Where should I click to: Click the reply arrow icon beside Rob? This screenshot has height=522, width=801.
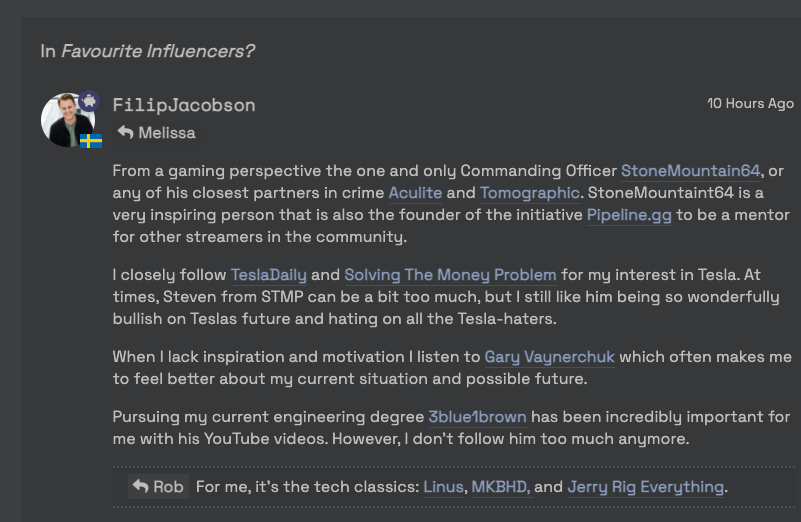(x=140, y=487)
